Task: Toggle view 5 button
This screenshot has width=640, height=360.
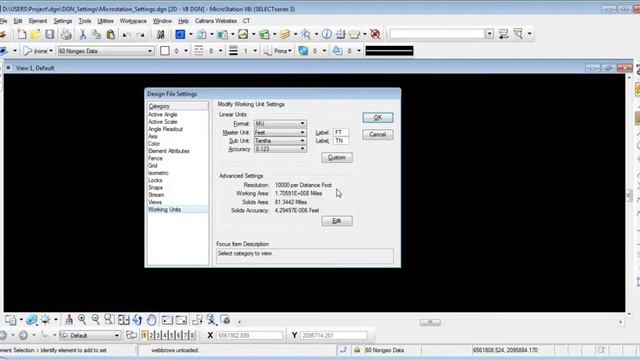Action: 172,336
